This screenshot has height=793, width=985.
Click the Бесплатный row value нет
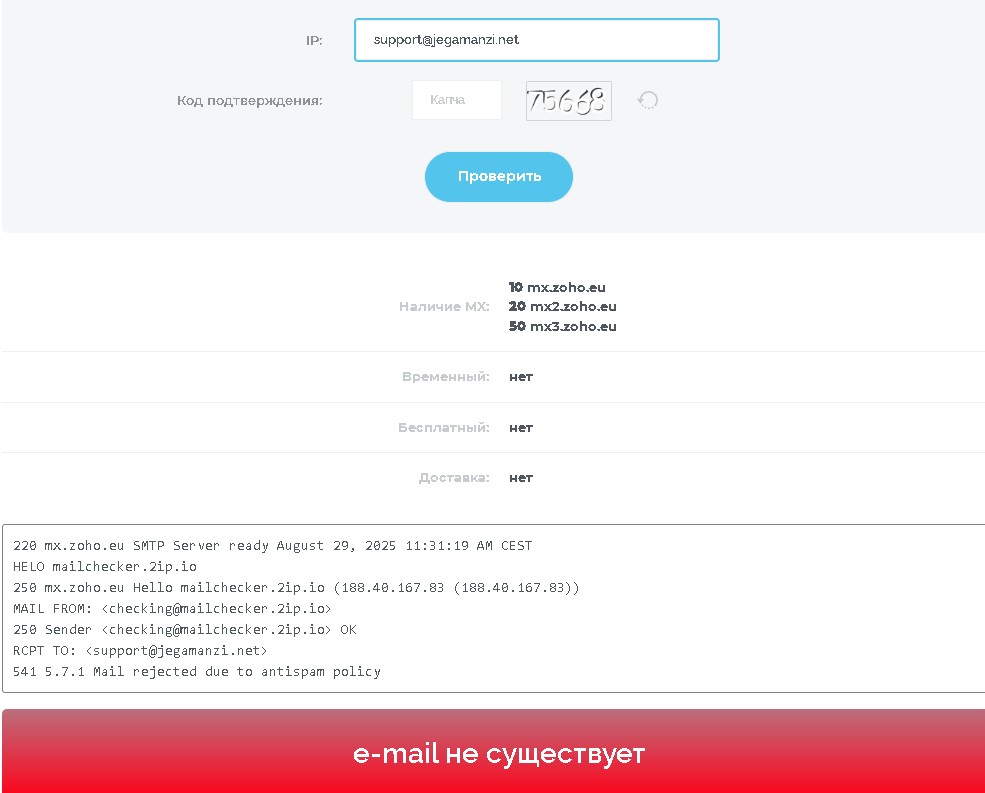tap(521, 427)
